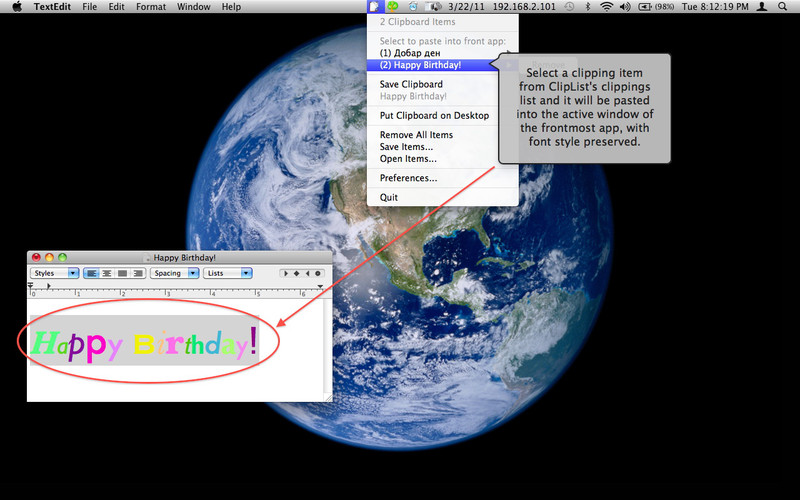Click the Tue 8:12:19 PM clock
Viewport: 800px width, 500px height.
[715, 7]
